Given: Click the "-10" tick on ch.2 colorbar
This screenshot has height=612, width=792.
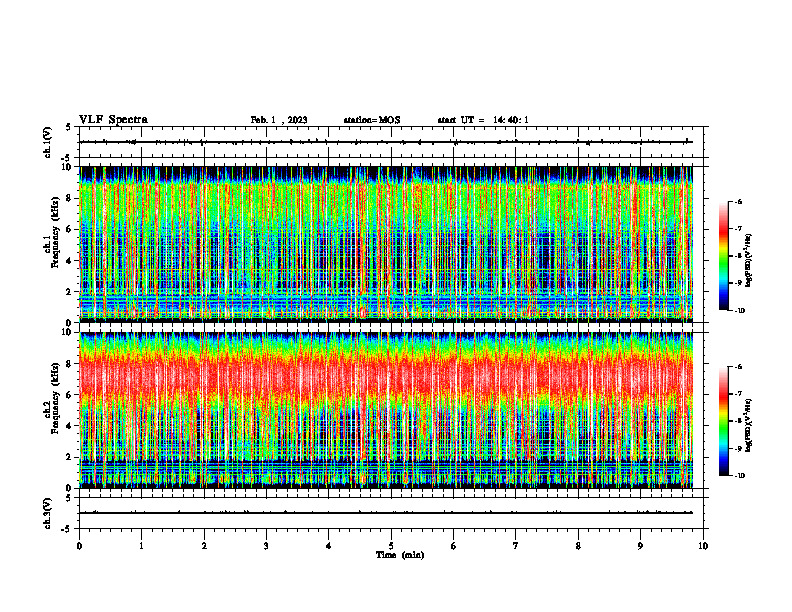Looking at the screenshot, I should point(739,476).
